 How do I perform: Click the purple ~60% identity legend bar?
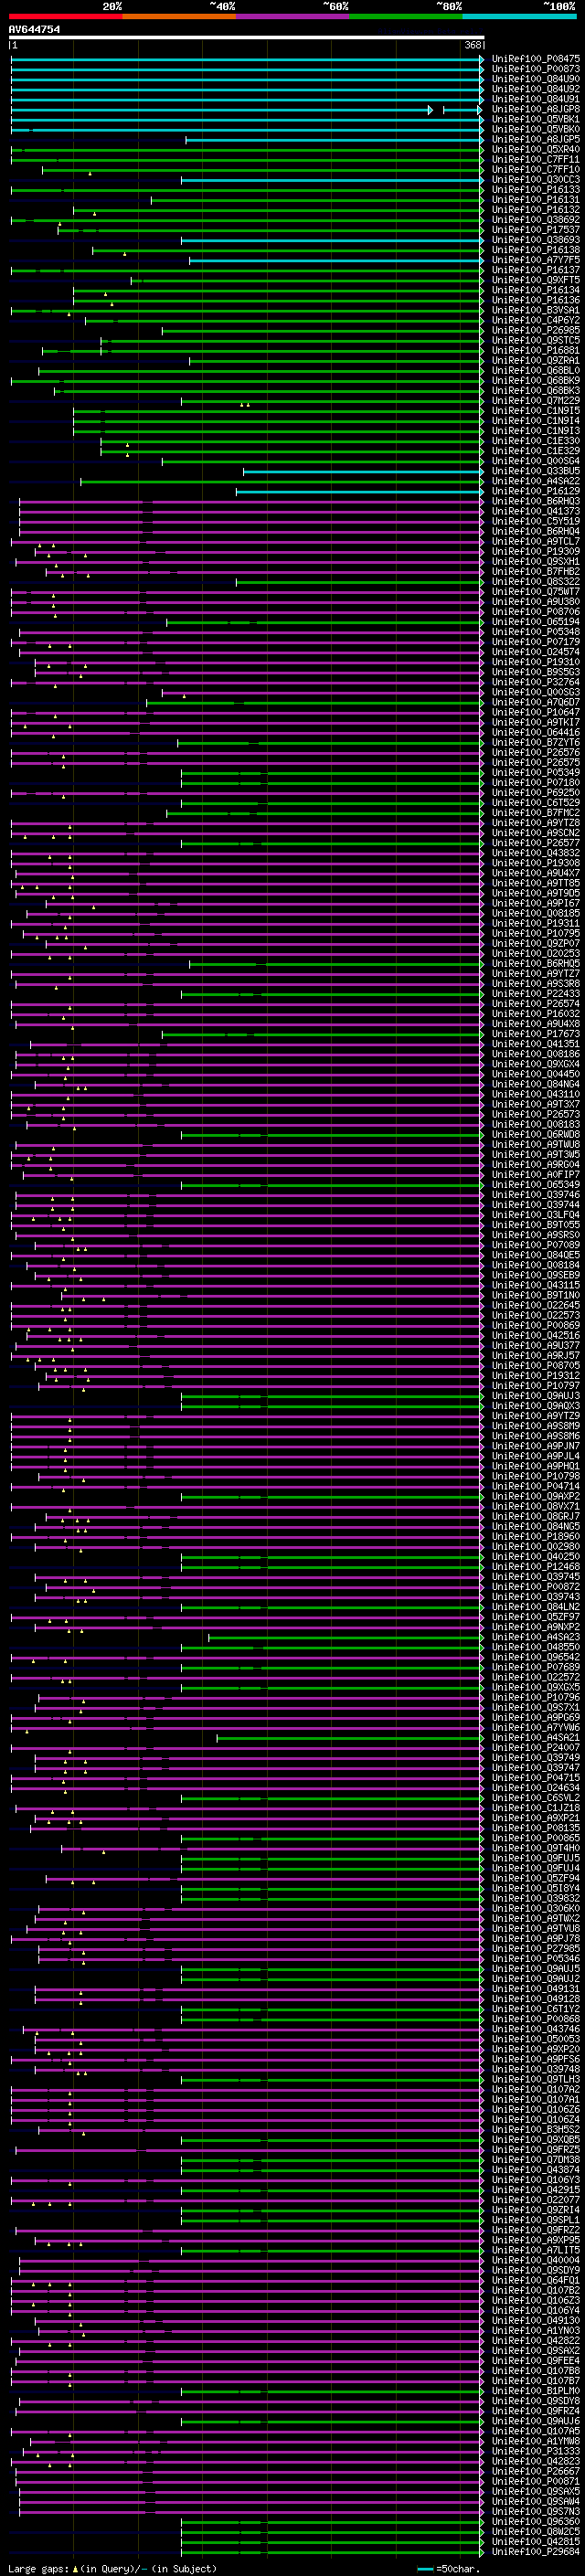(x=293, y=16)
